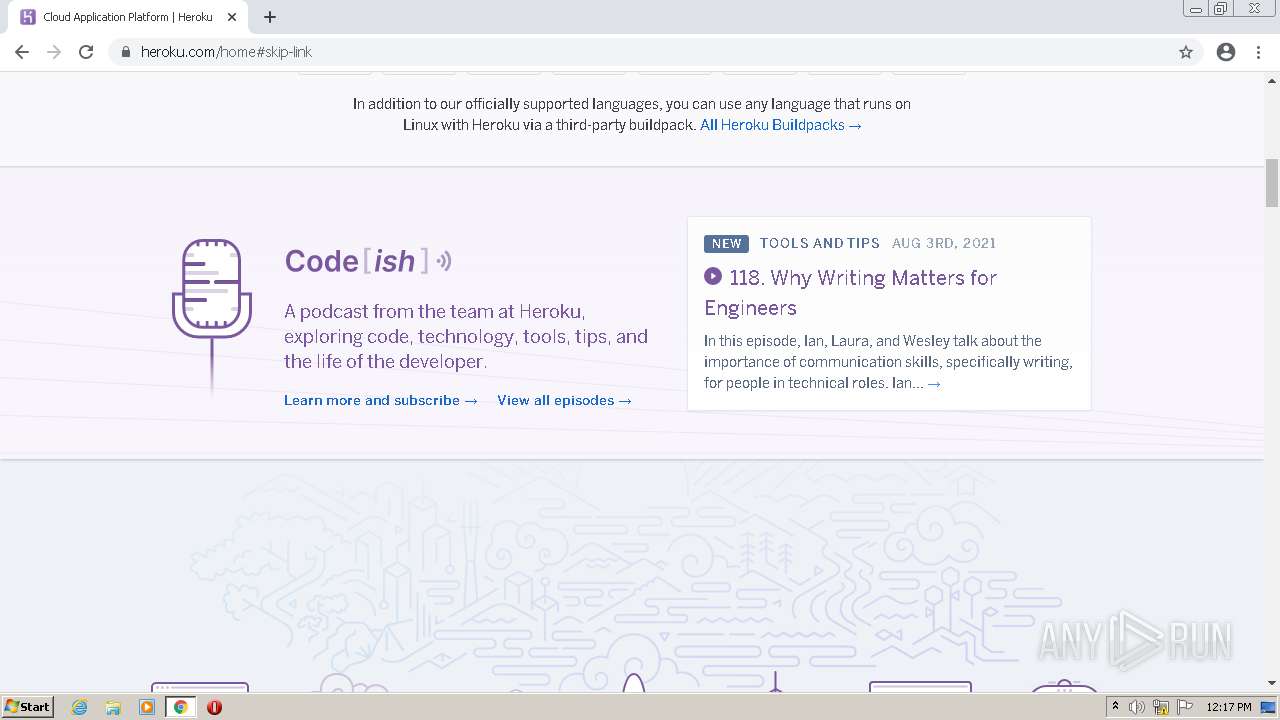Open Learn more and subscribe link
This screenshot has height=720, width=1280.
[381, 400]
